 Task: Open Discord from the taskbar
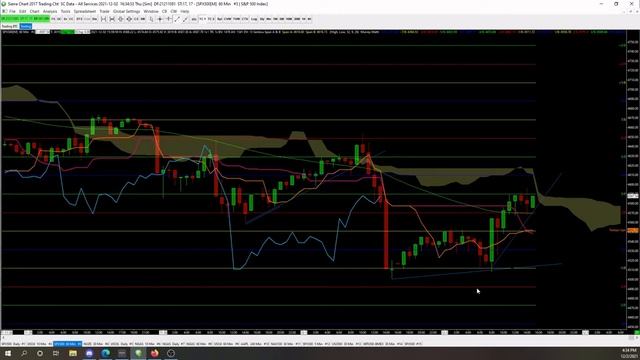(89, 353)
